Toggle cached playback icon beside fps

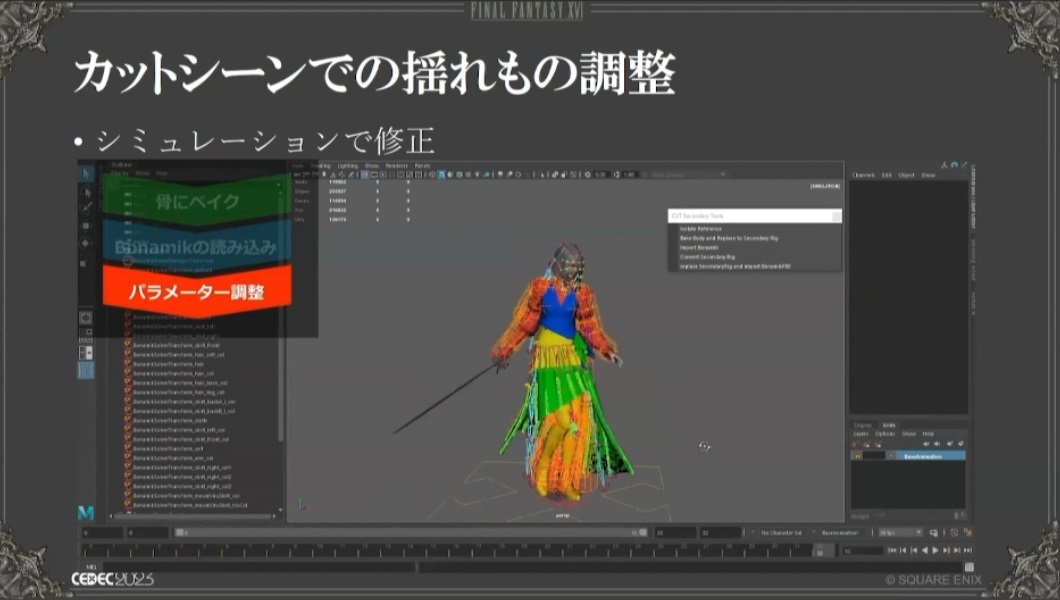934,533
